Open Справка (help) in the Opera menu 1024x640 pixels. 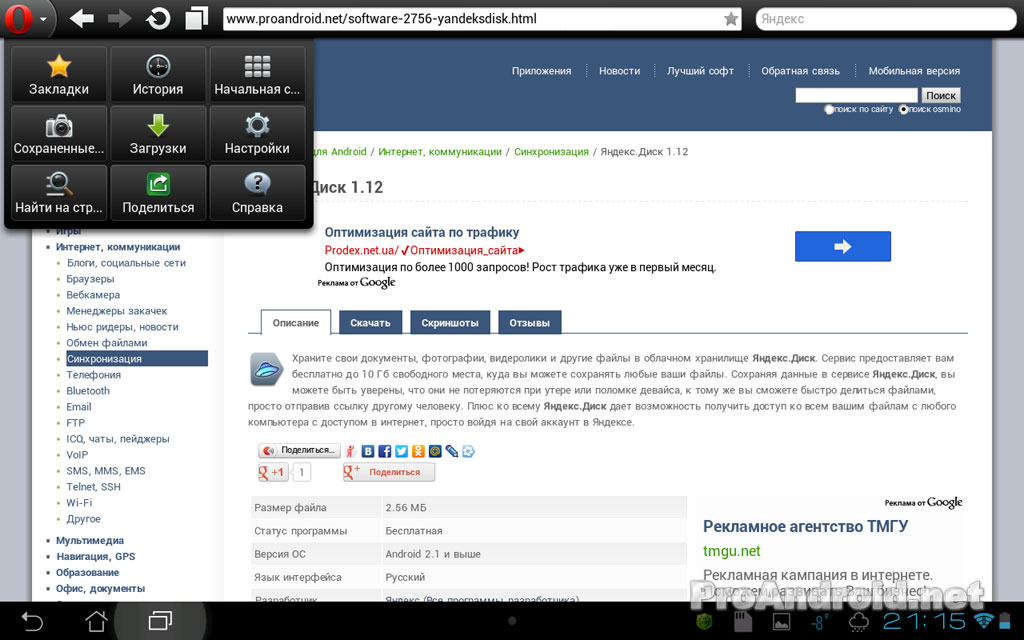257,193
